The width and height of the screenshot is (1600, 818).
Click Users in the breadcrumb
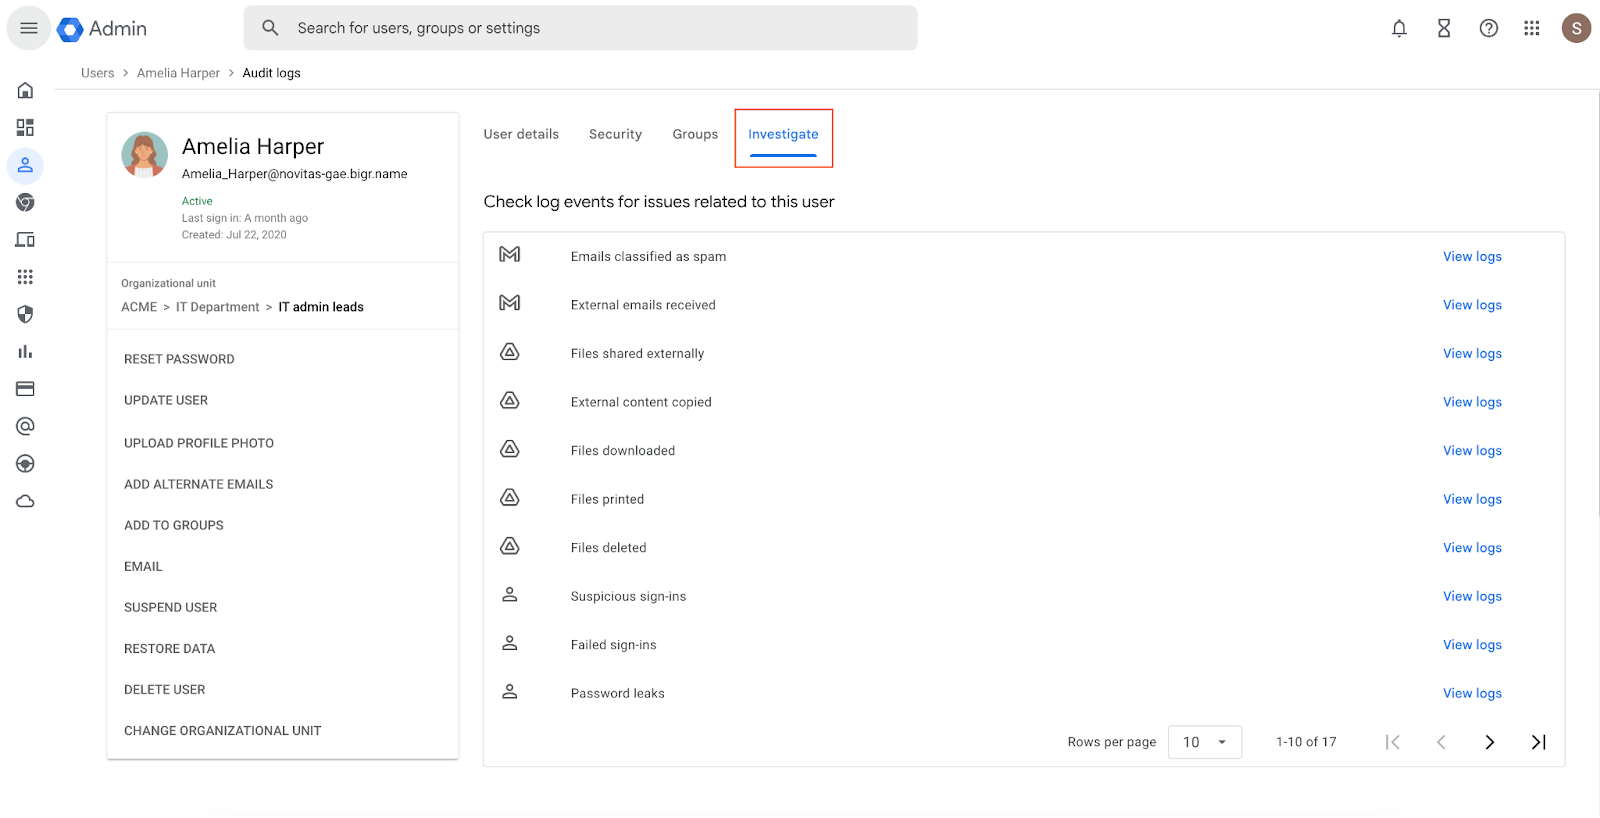98,73
